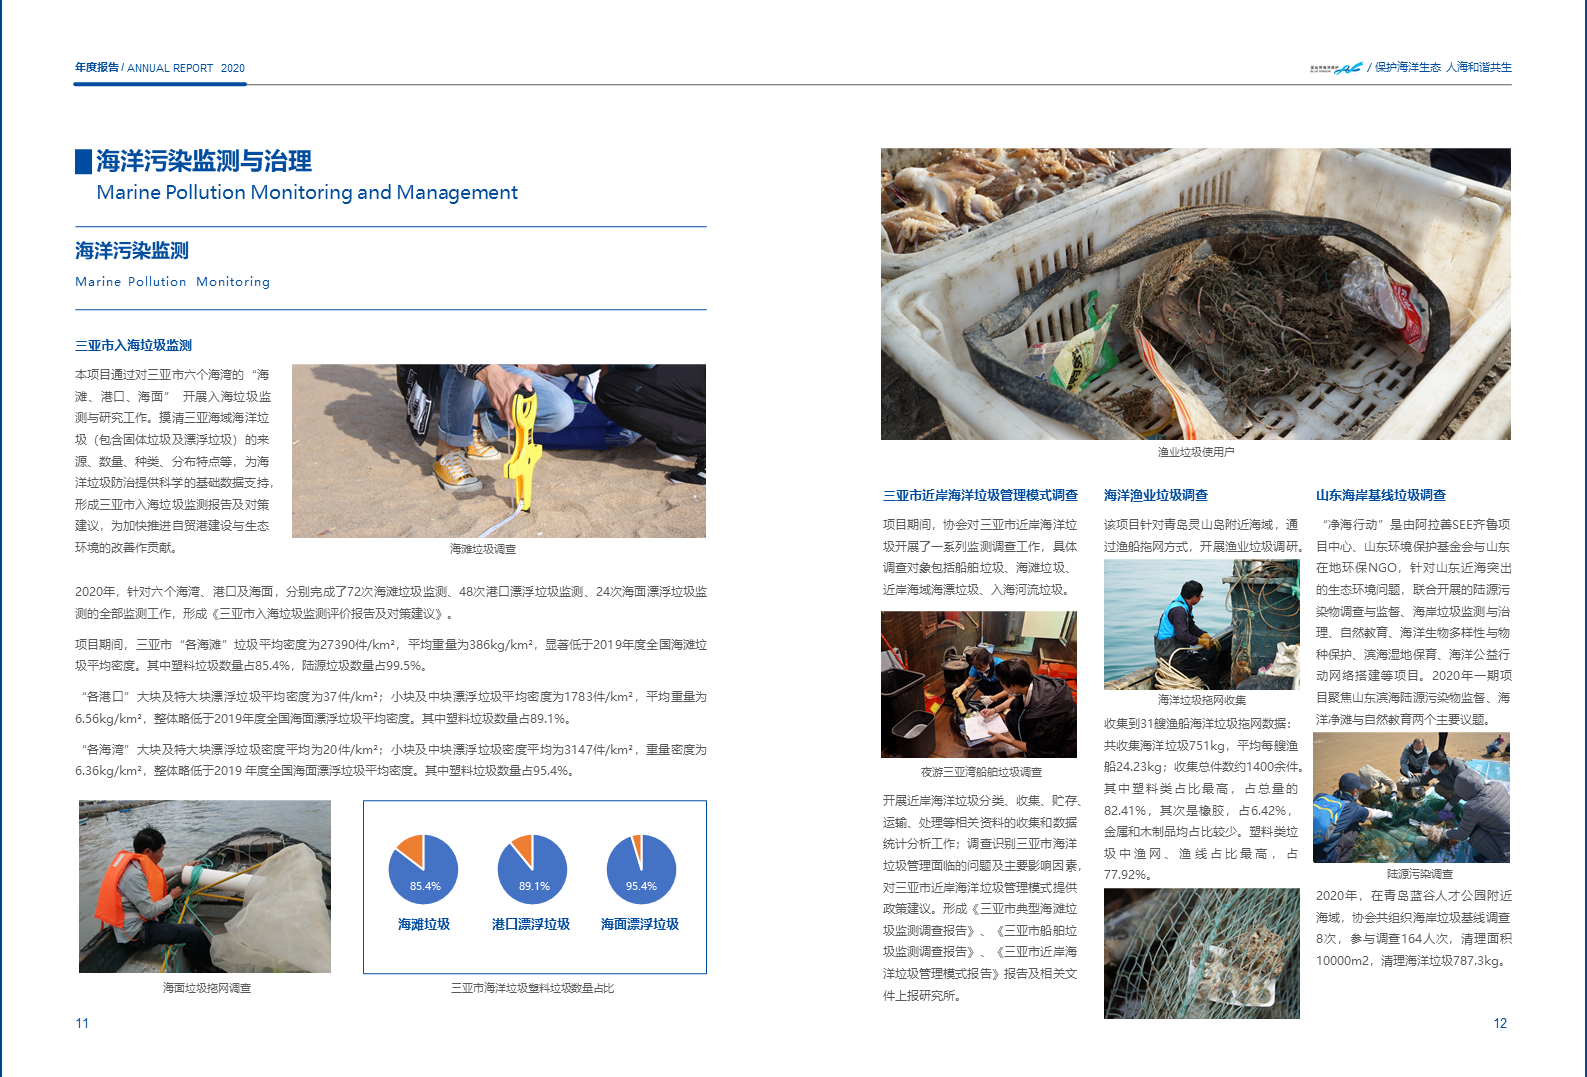Image resolution: width=1587 pixels, height=1077 pixels.
Task: Open the fisherman on boat photo
Action: (x=1202, y=625)
